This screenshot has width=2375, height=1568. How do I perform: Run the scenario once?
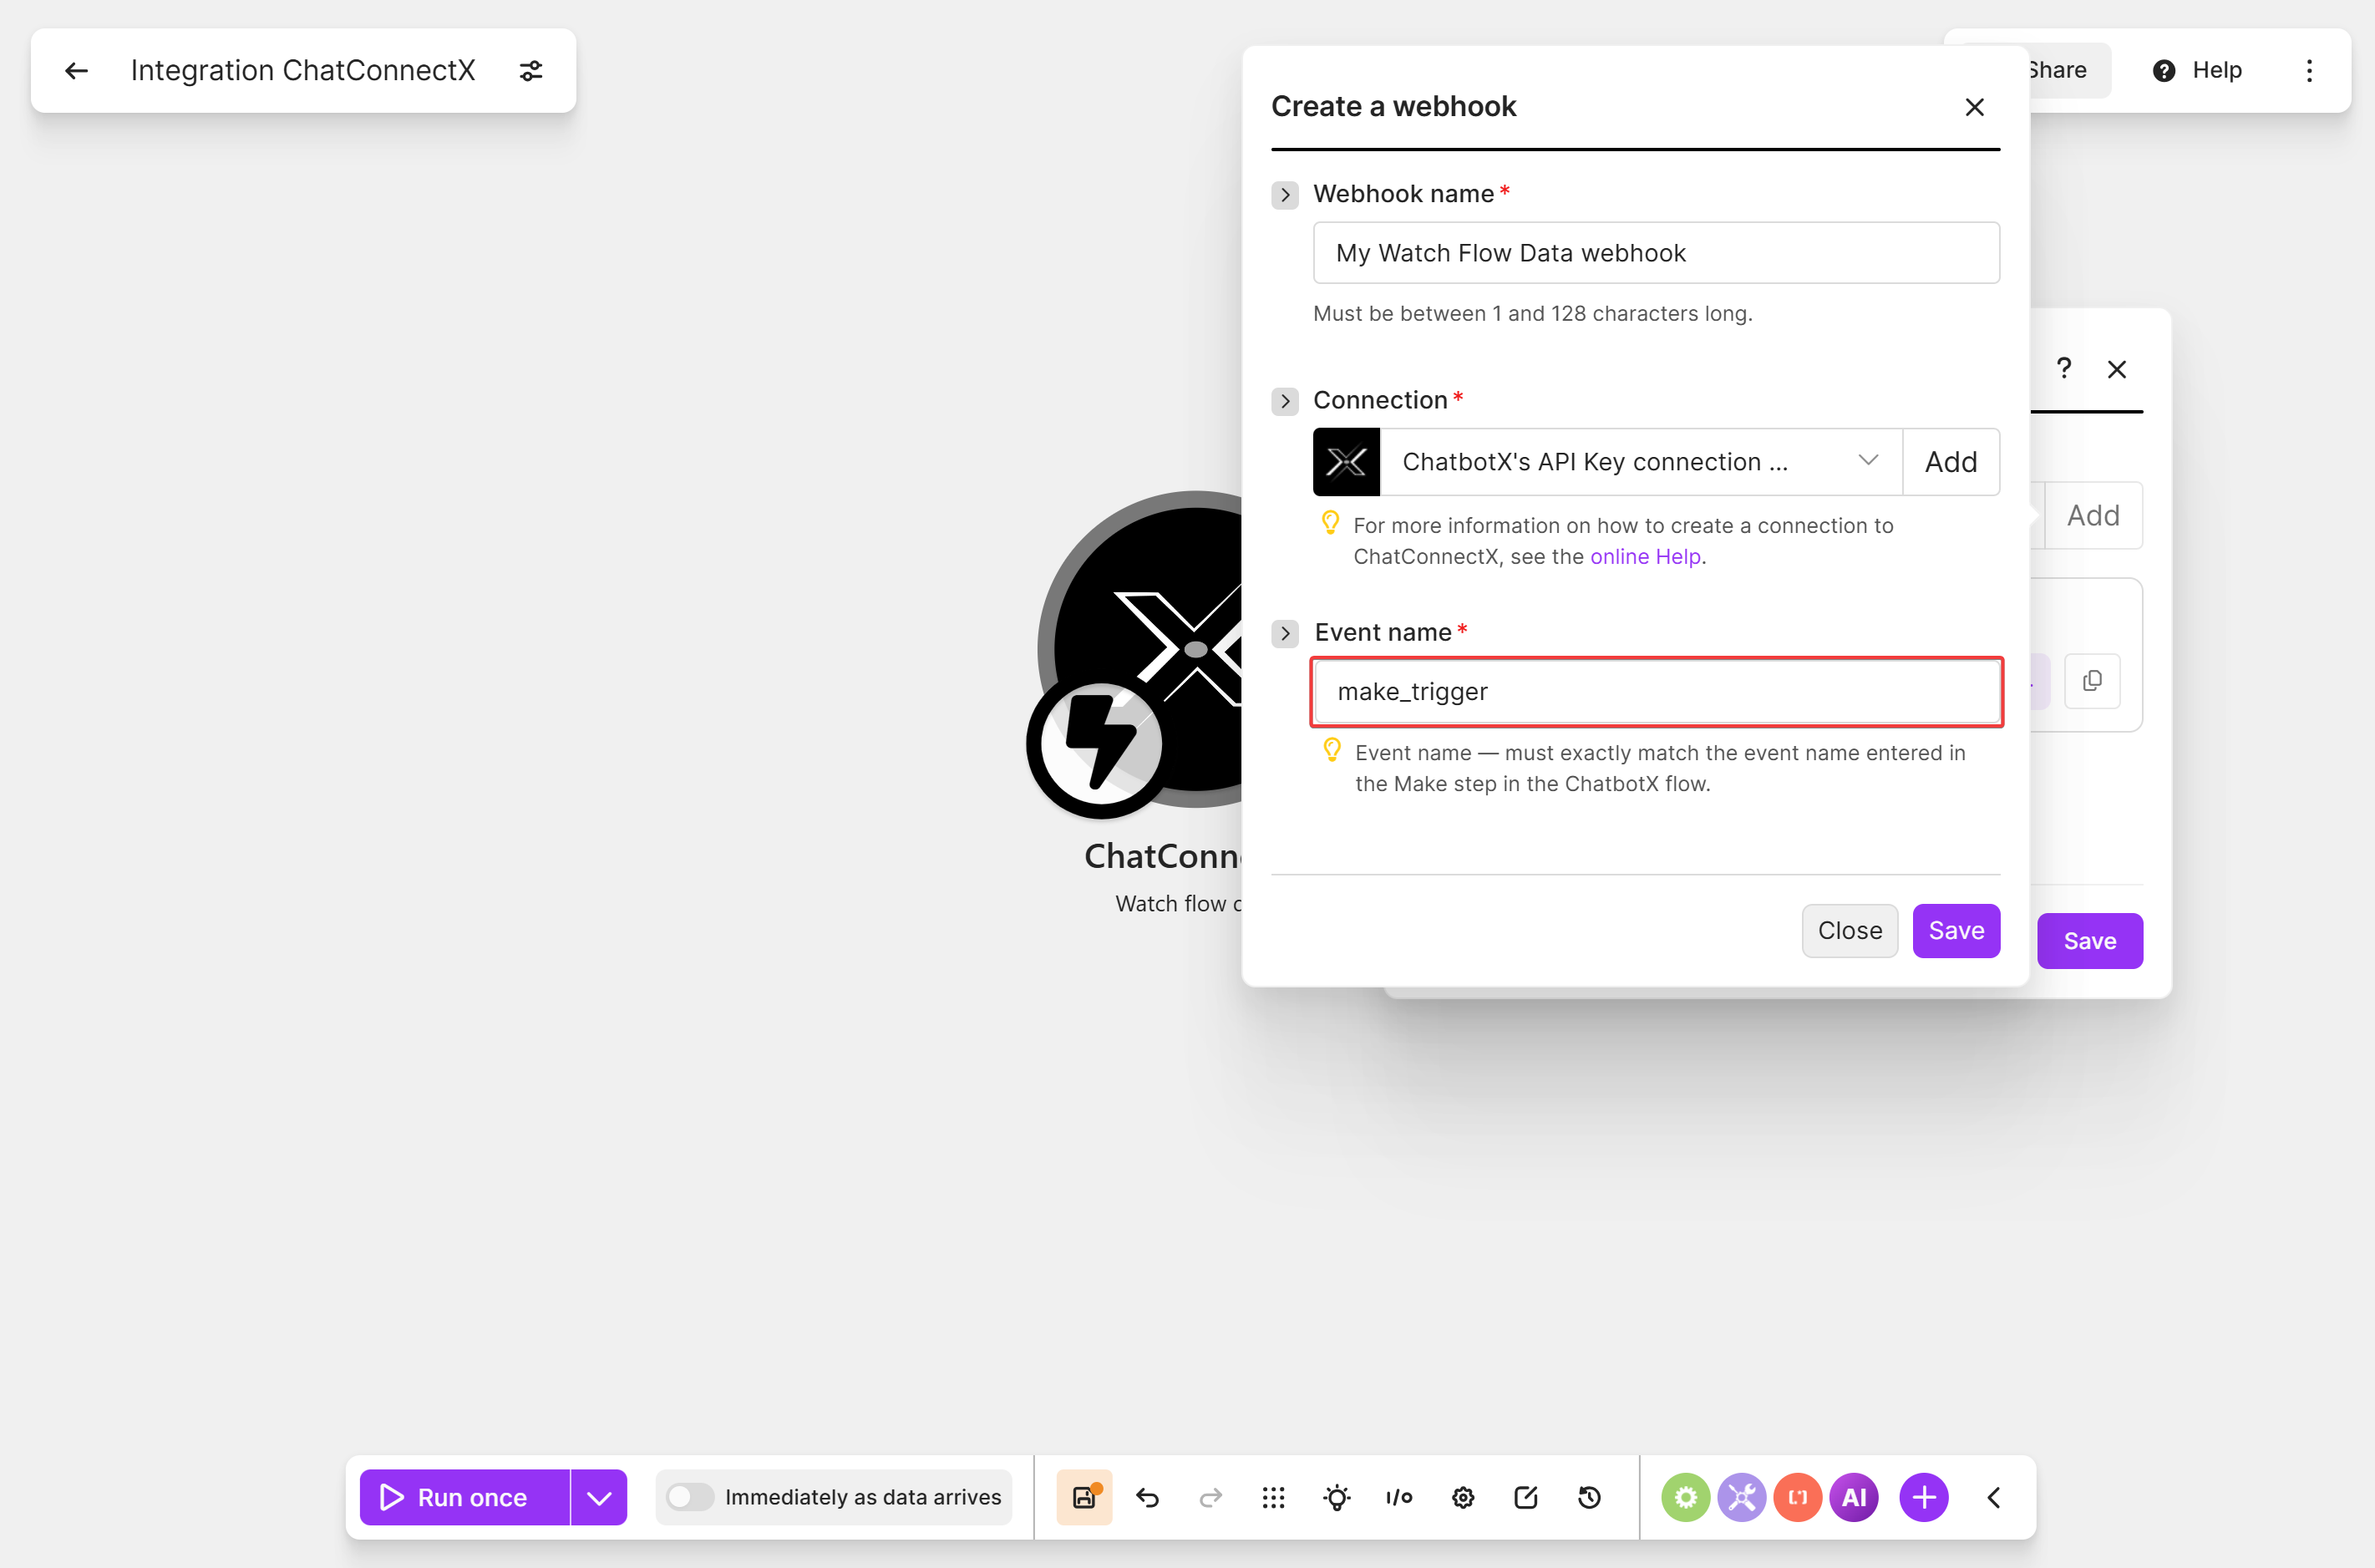click(465, 1497)
